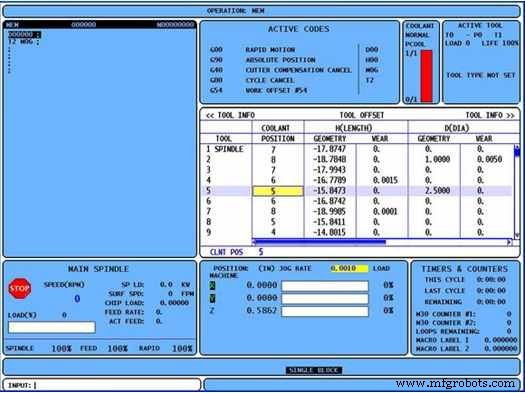Select the G90 ABSOLUTE POSITION active code
Screen dimensions: 525x393
[x=262, y=60]
